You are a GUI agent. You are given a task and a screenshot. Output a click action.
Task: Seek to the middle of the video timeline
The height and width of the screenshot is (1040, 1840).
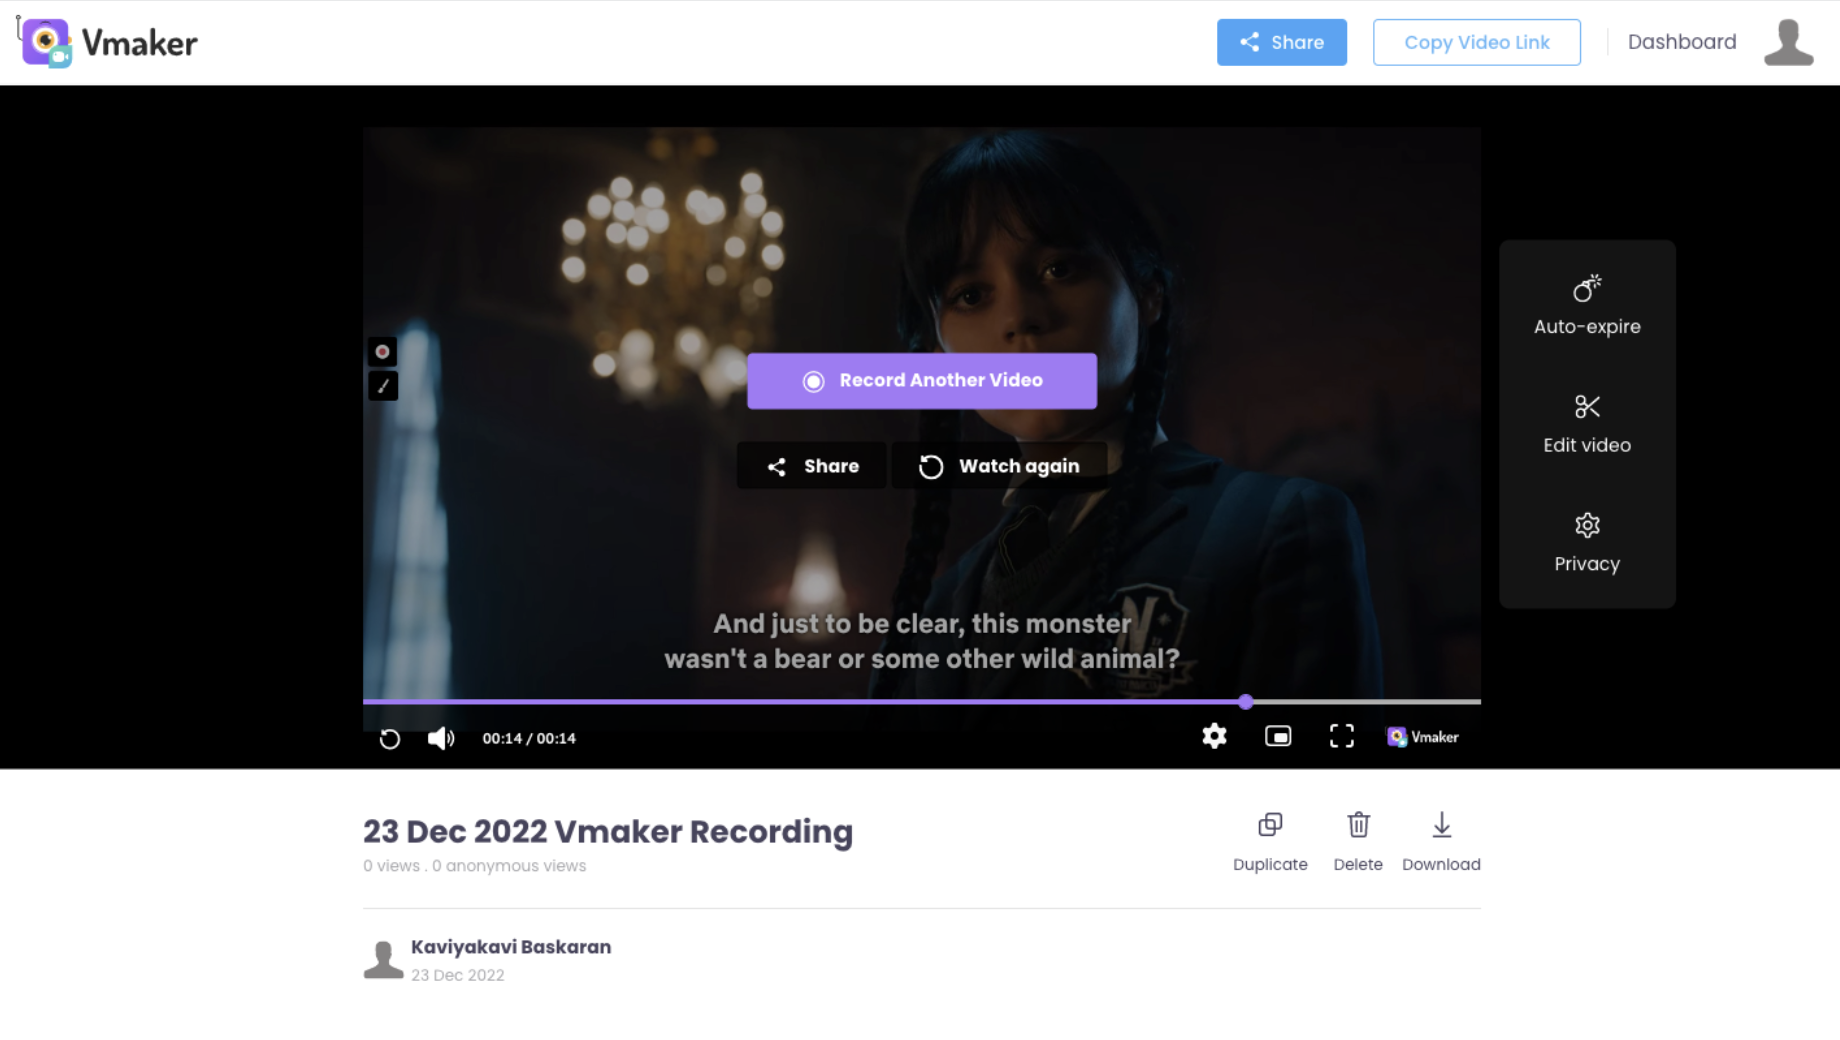[921, 702]
